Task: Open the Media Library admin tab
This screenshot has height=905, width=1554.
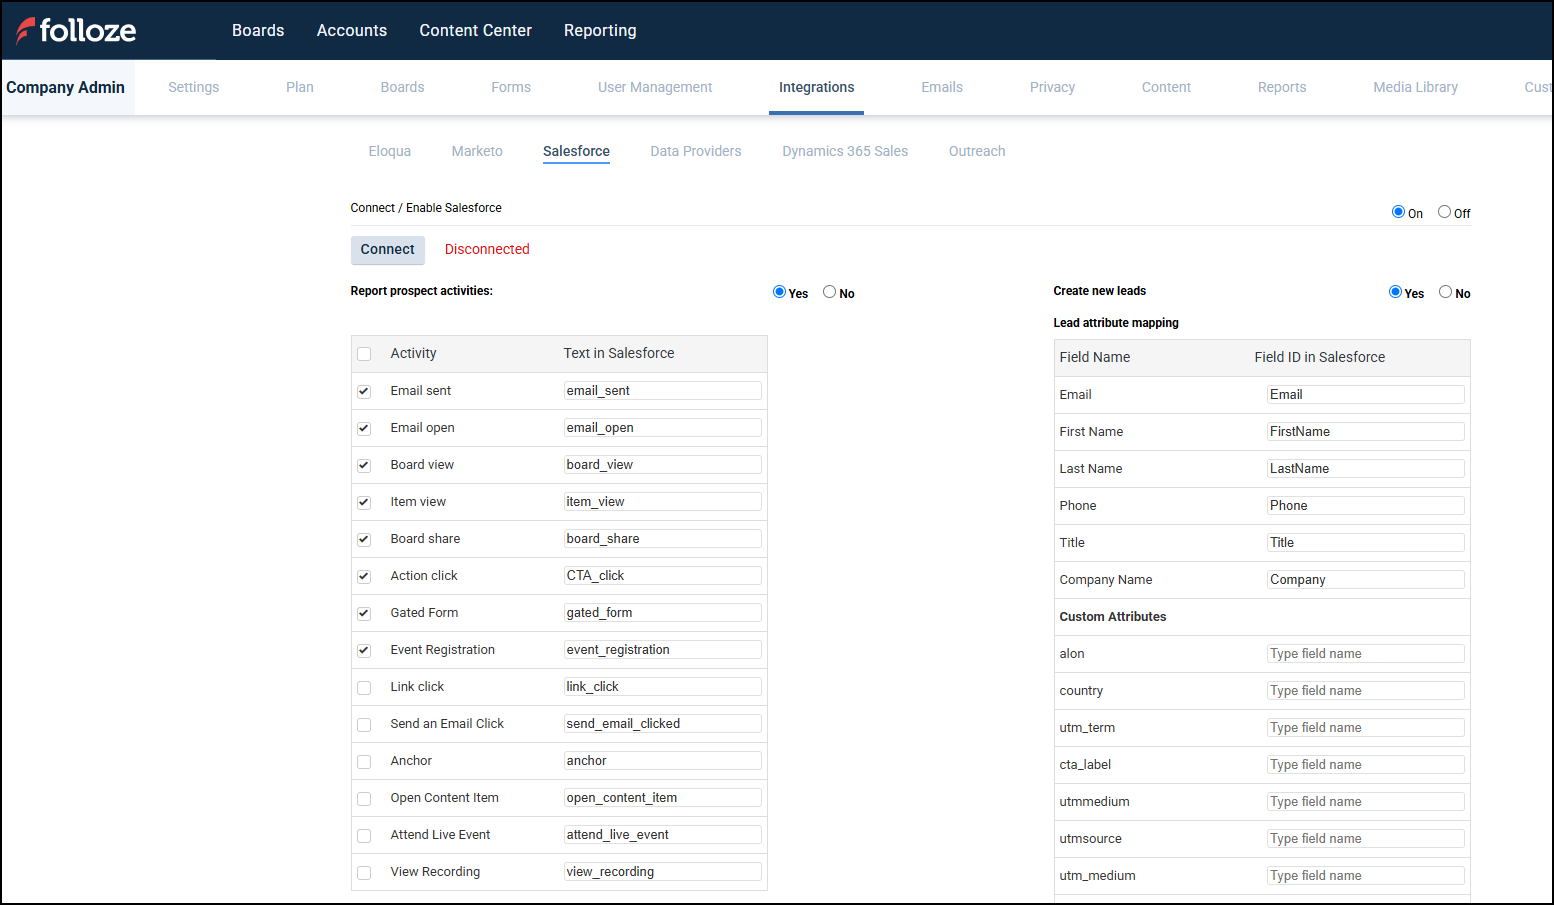Action: [x=1415, y=87]
